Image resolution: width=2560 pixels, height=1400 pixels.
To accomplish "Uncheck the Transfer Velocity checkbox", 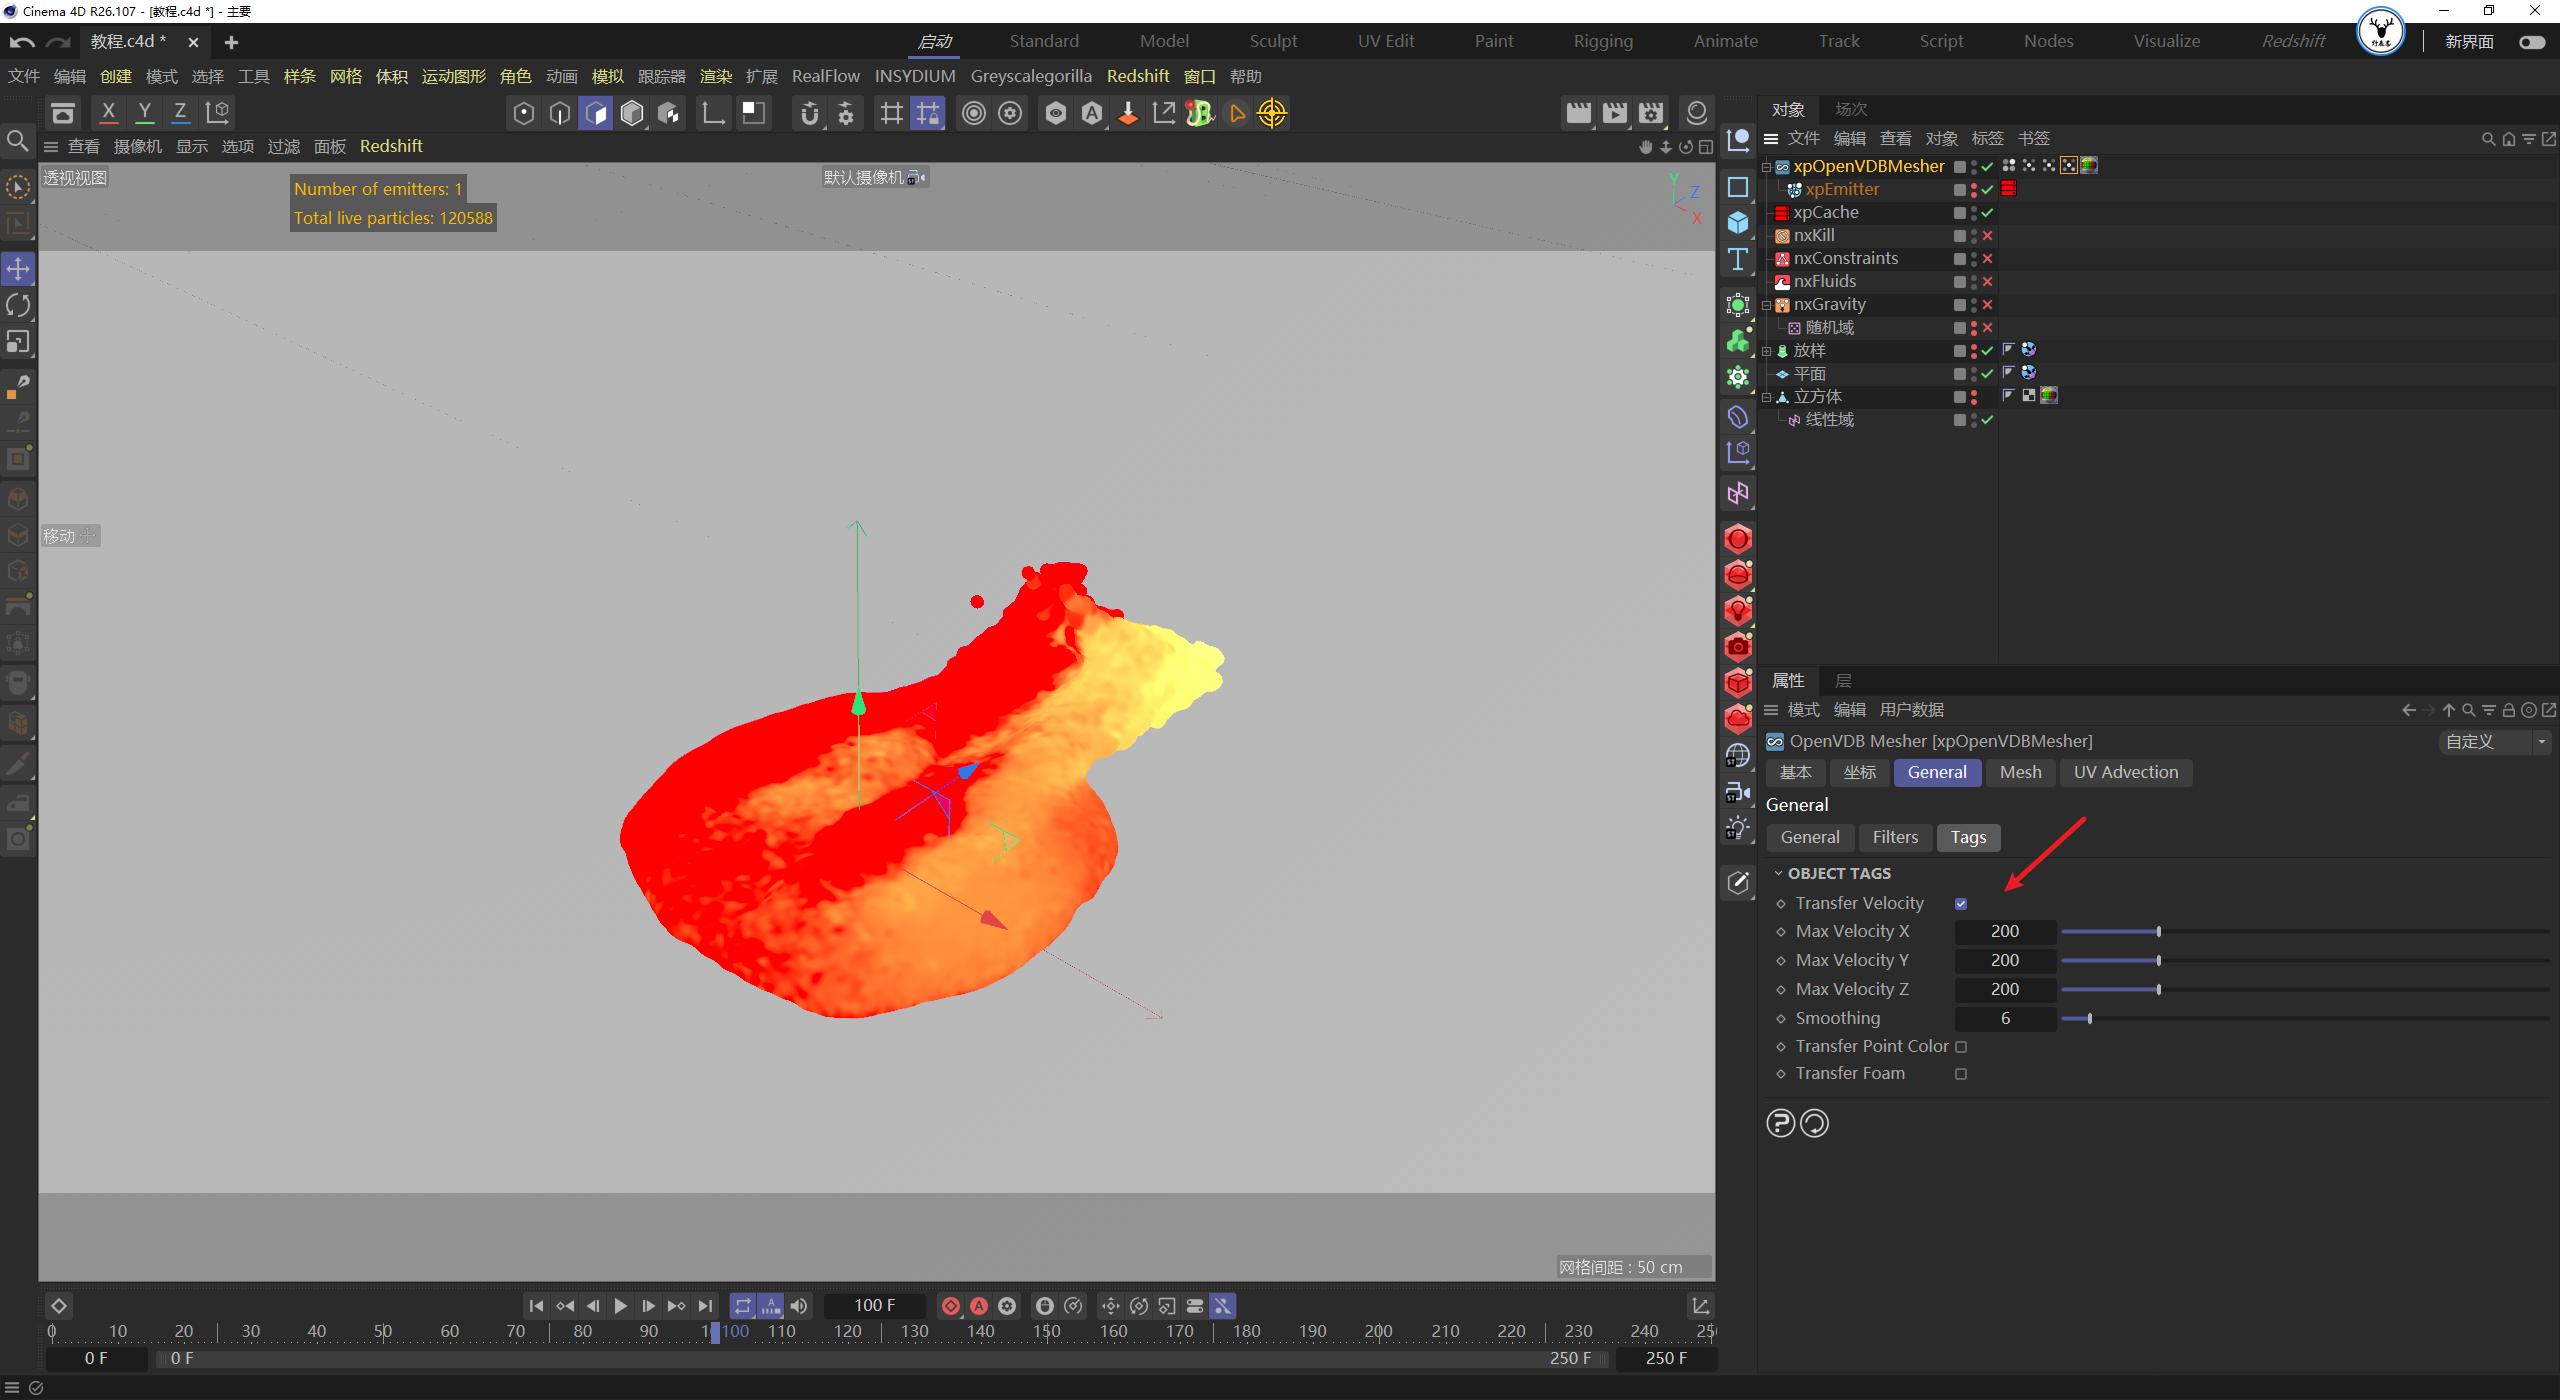I will pos(1961,903).
